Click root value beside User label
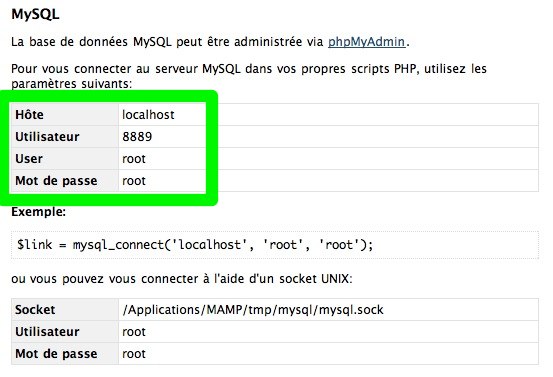 click(x=134, y=159)
